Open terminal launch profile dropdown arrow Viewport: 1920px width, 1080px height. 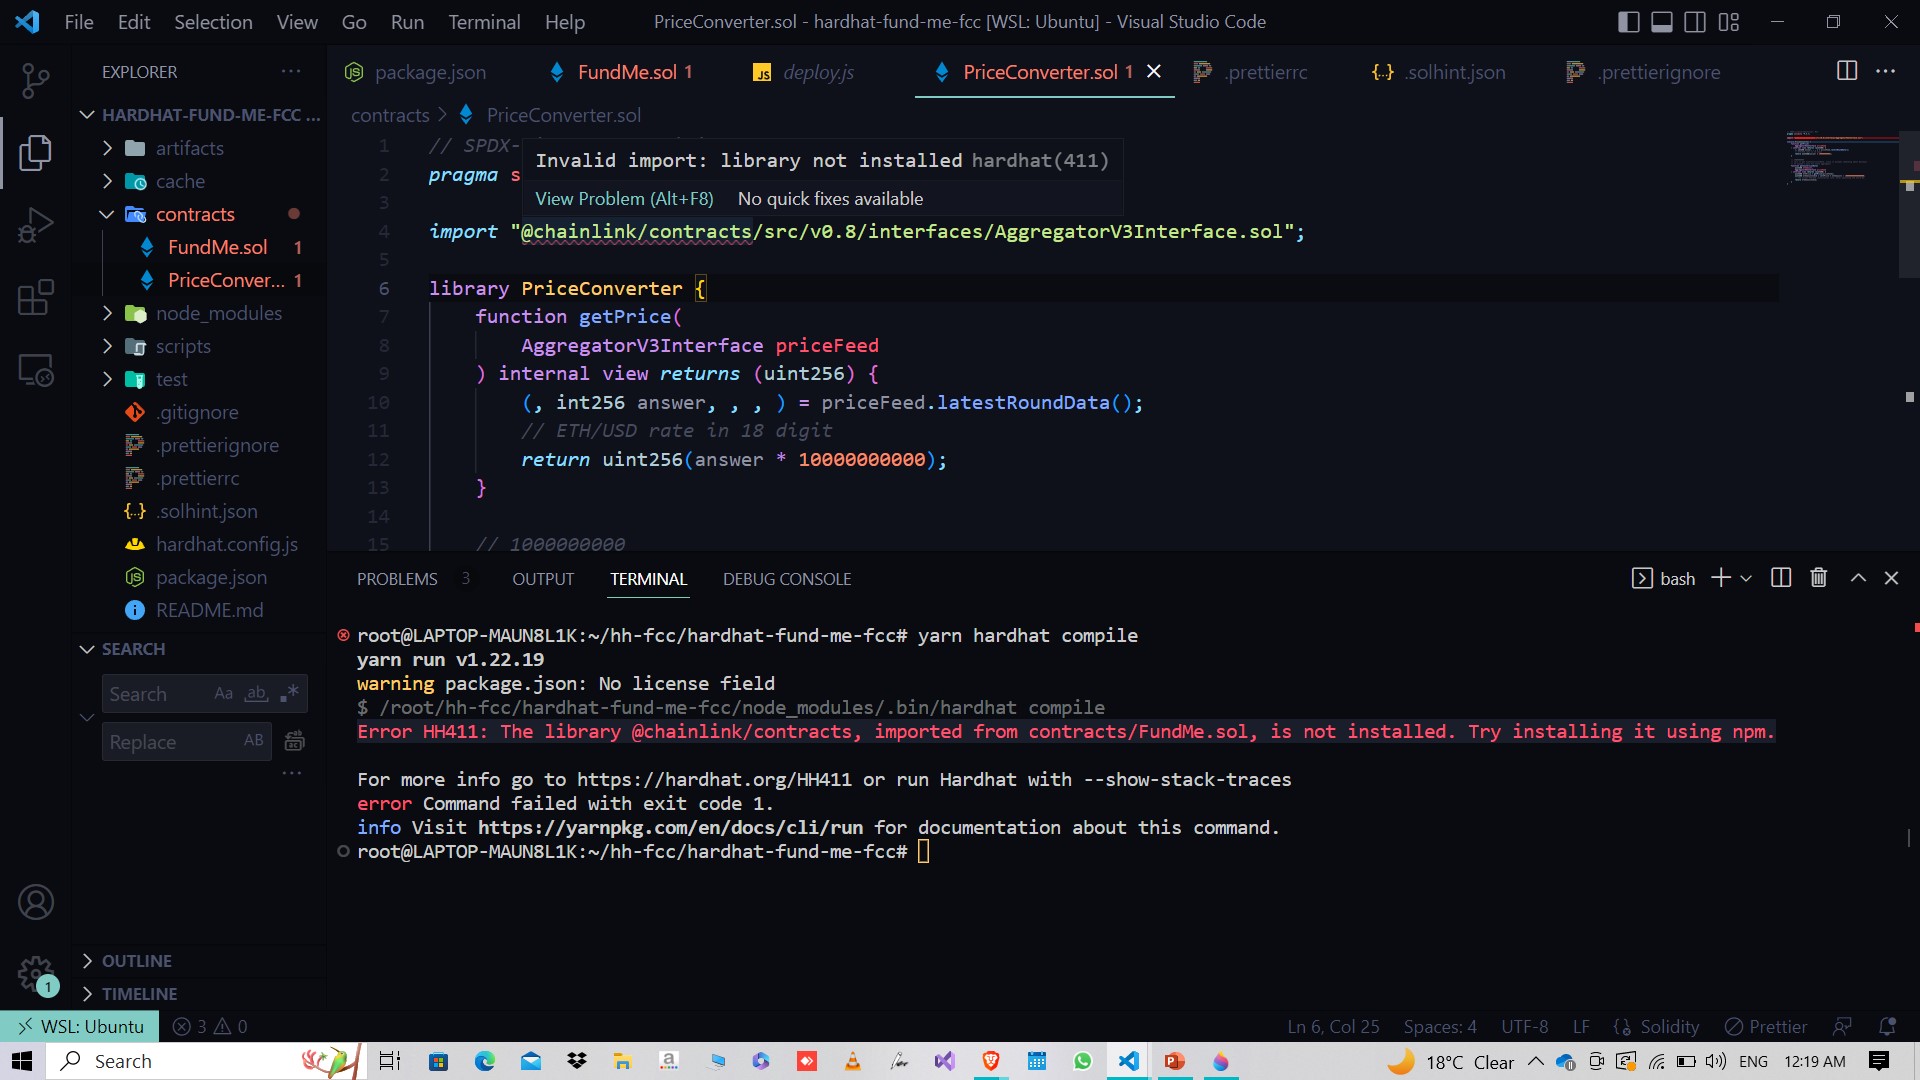coord(1746,578)
